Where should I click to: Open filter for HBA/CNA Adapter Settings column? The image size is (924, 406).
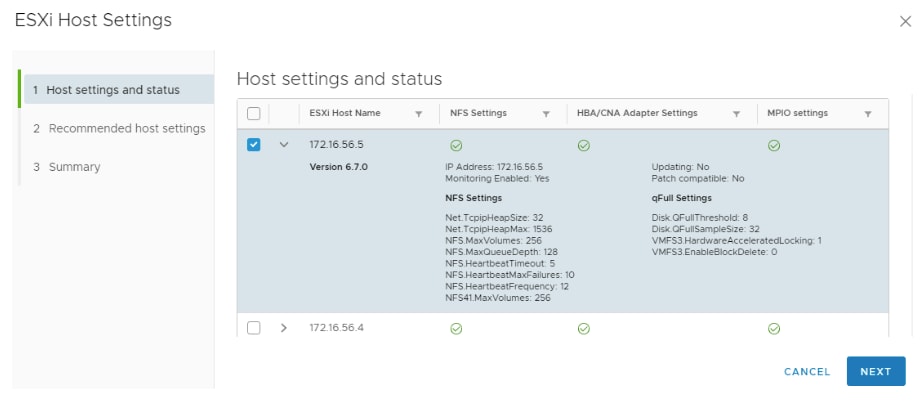[736, 114]
